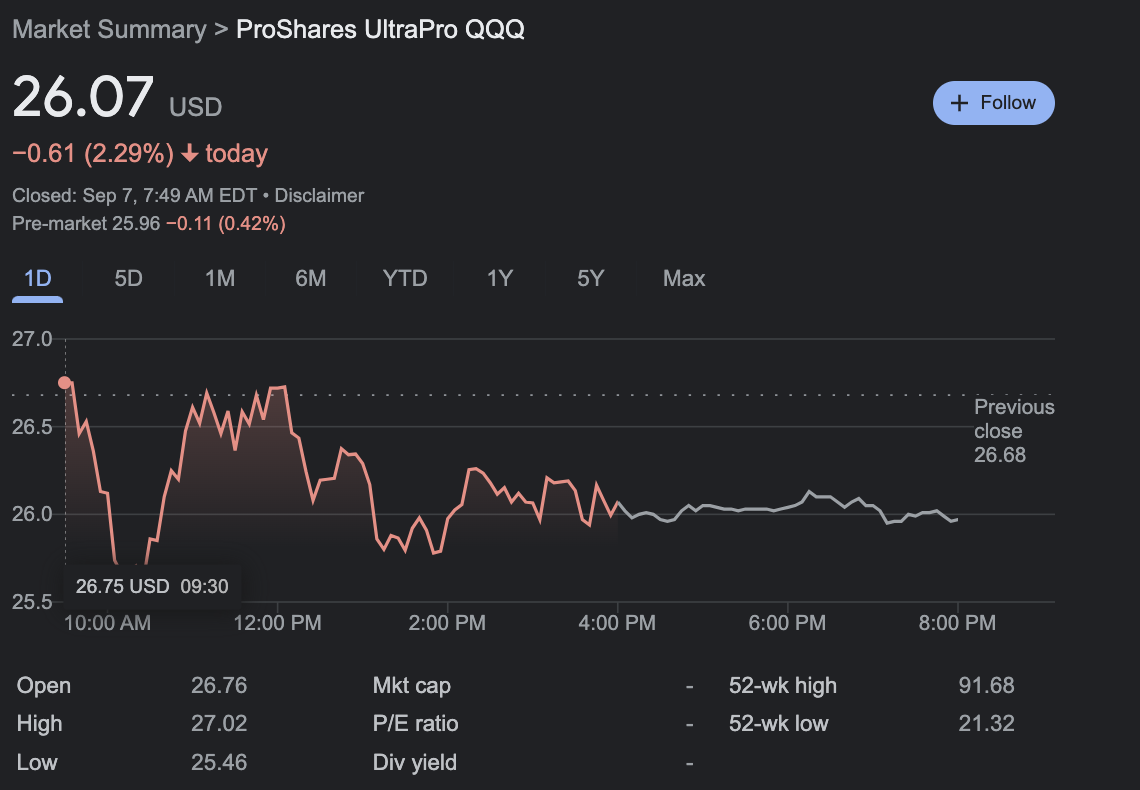This screenshot has height=790, width=1140.
Task: Click the ProShares UltraPro QQQ title
Action: pos(380,29)
